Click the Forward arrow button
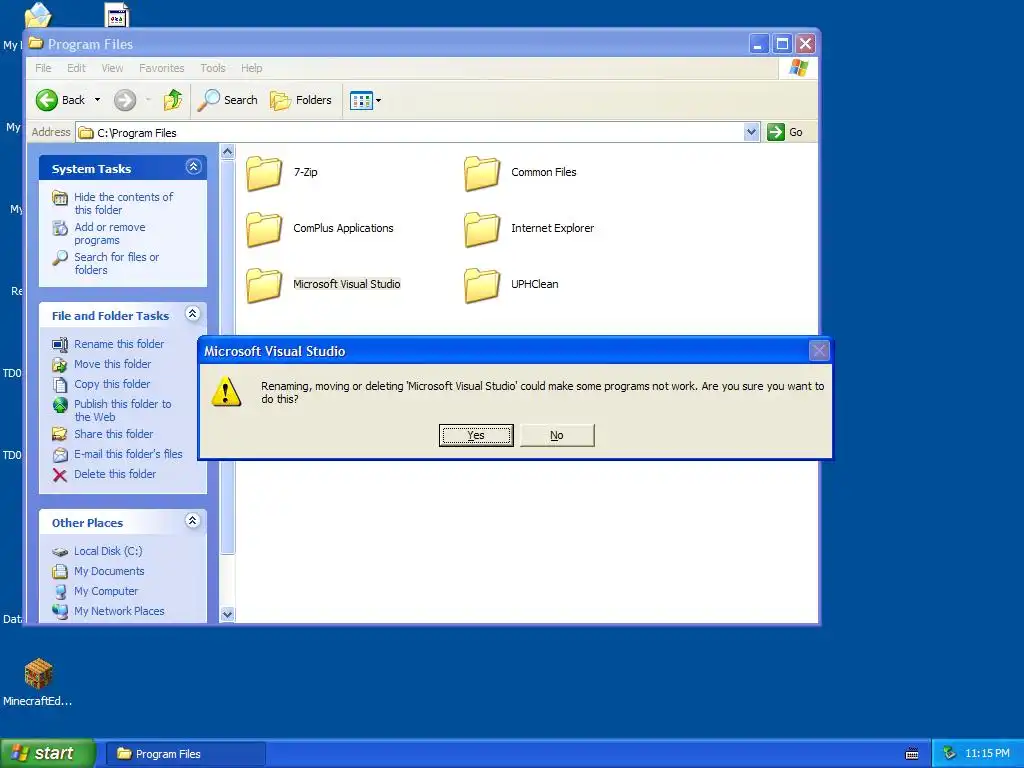The height and width of the screenshot is (768, 1024). click(125, 100)
